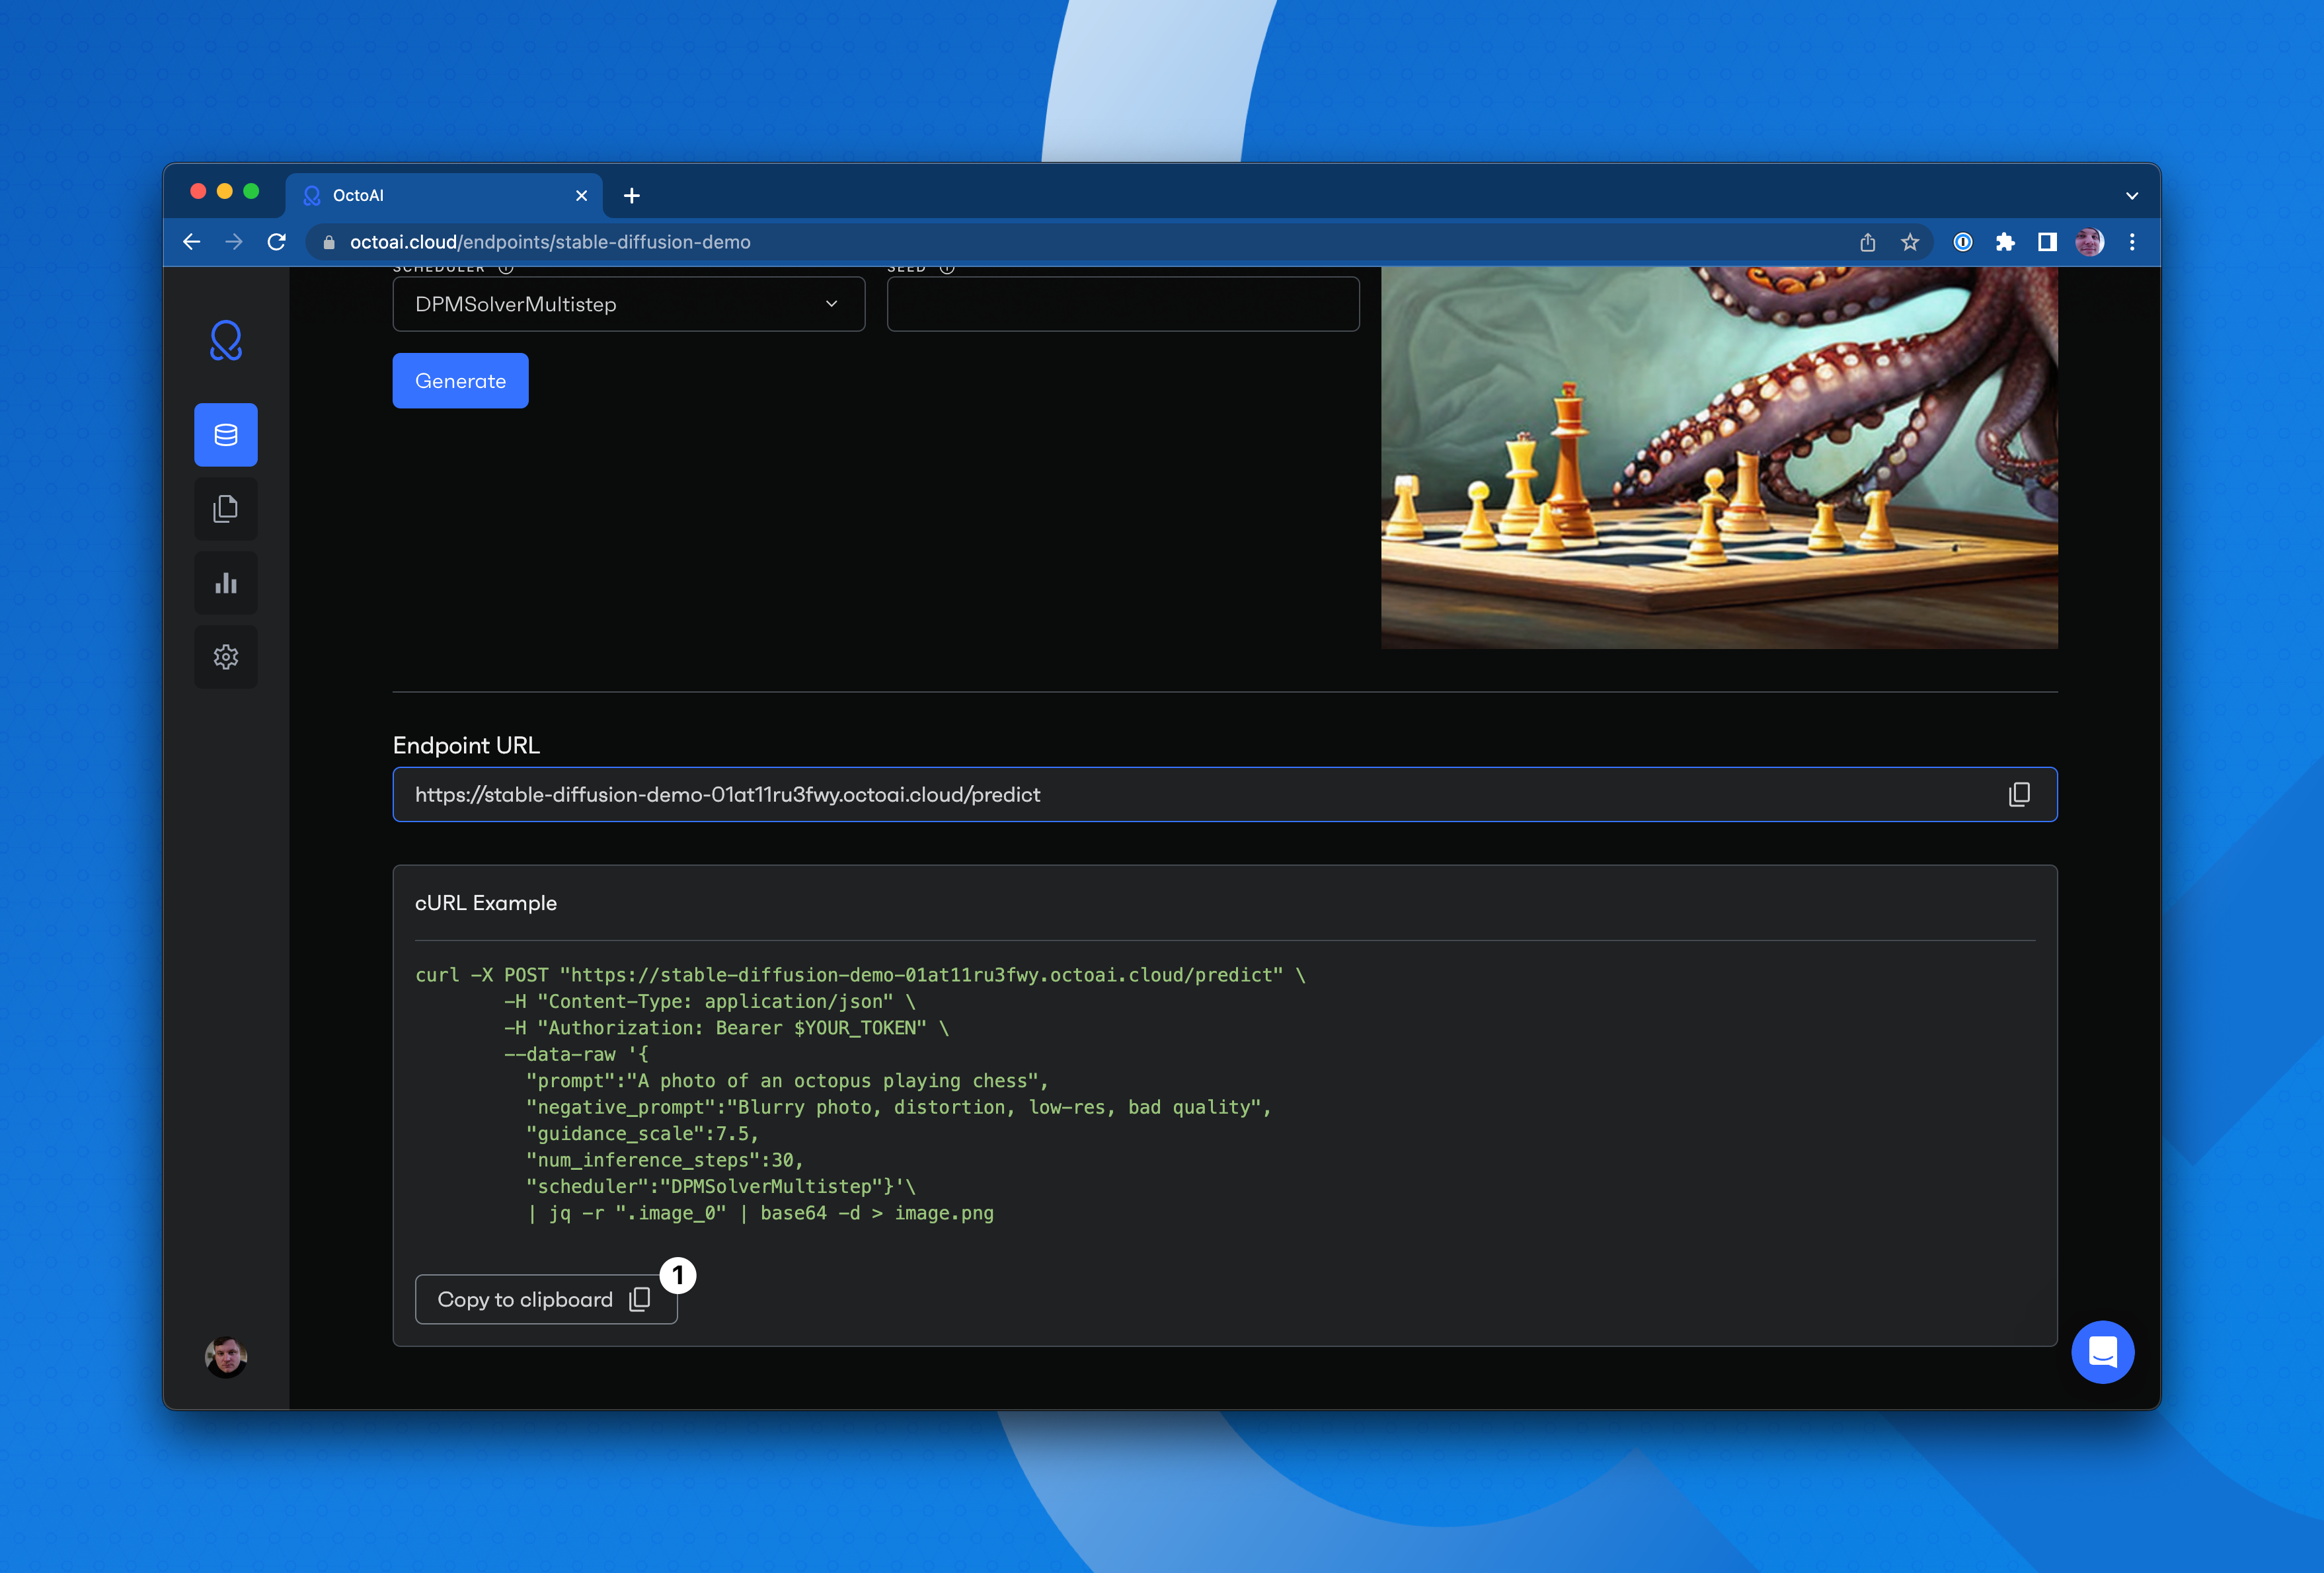The image size is (2324, 1573).
Task: Toggle the browser side panel icon
Action: [2047, 242]
